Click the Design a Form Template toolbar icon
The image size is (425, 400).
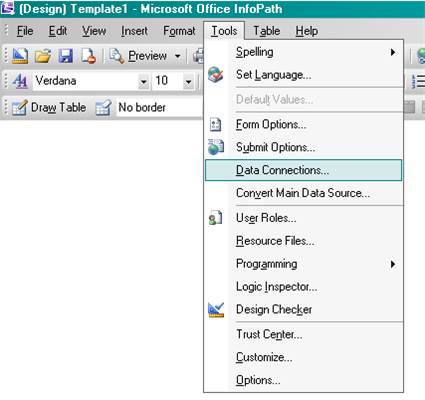20,56
